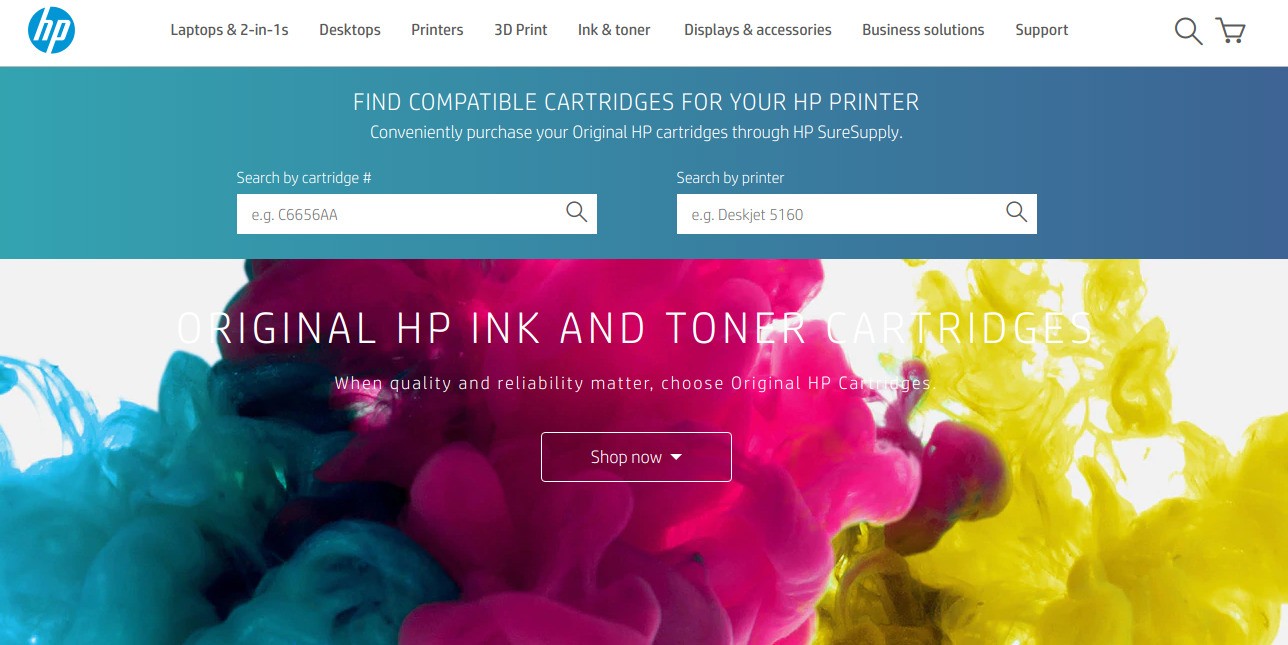This screenshot has height=645, width=1288.
Task: Open Business solutions menu
Action: 923,30
